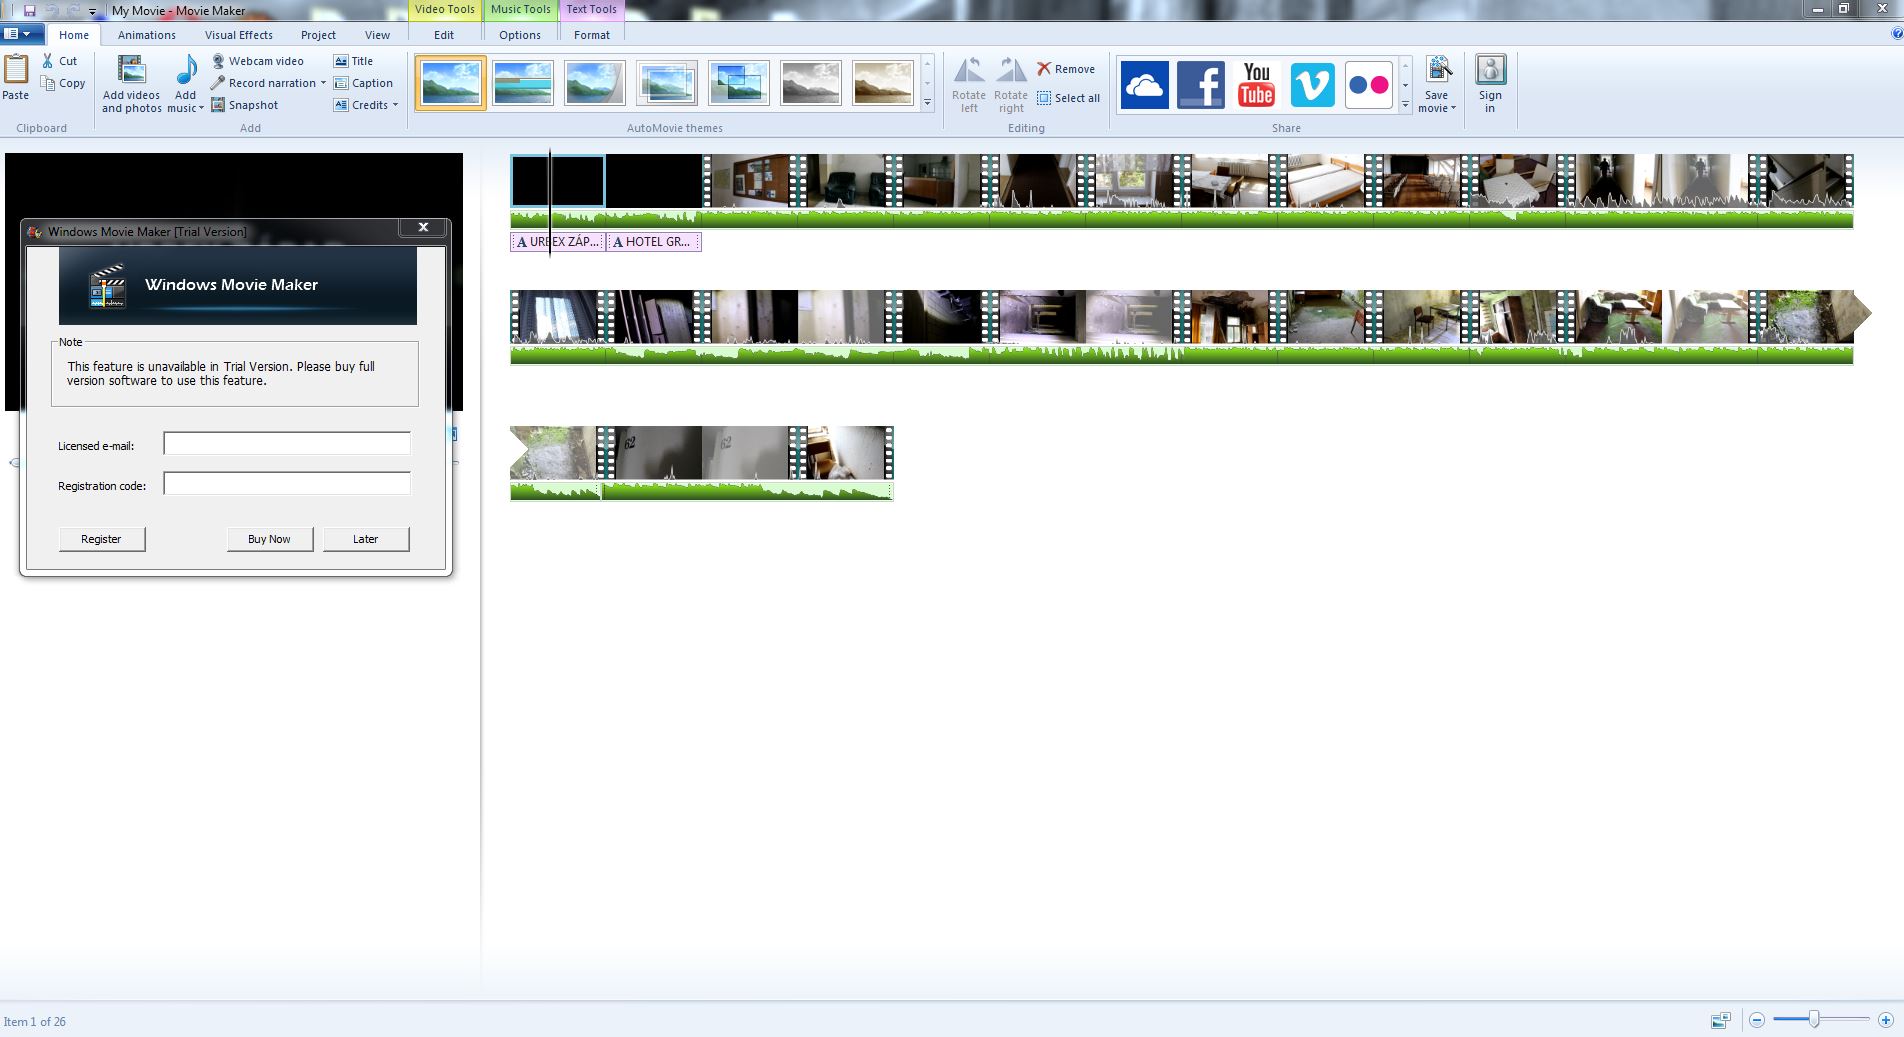Click the Registration code input field
1904x1037 pixels.
pyautogui.click(x=287, y=484)
